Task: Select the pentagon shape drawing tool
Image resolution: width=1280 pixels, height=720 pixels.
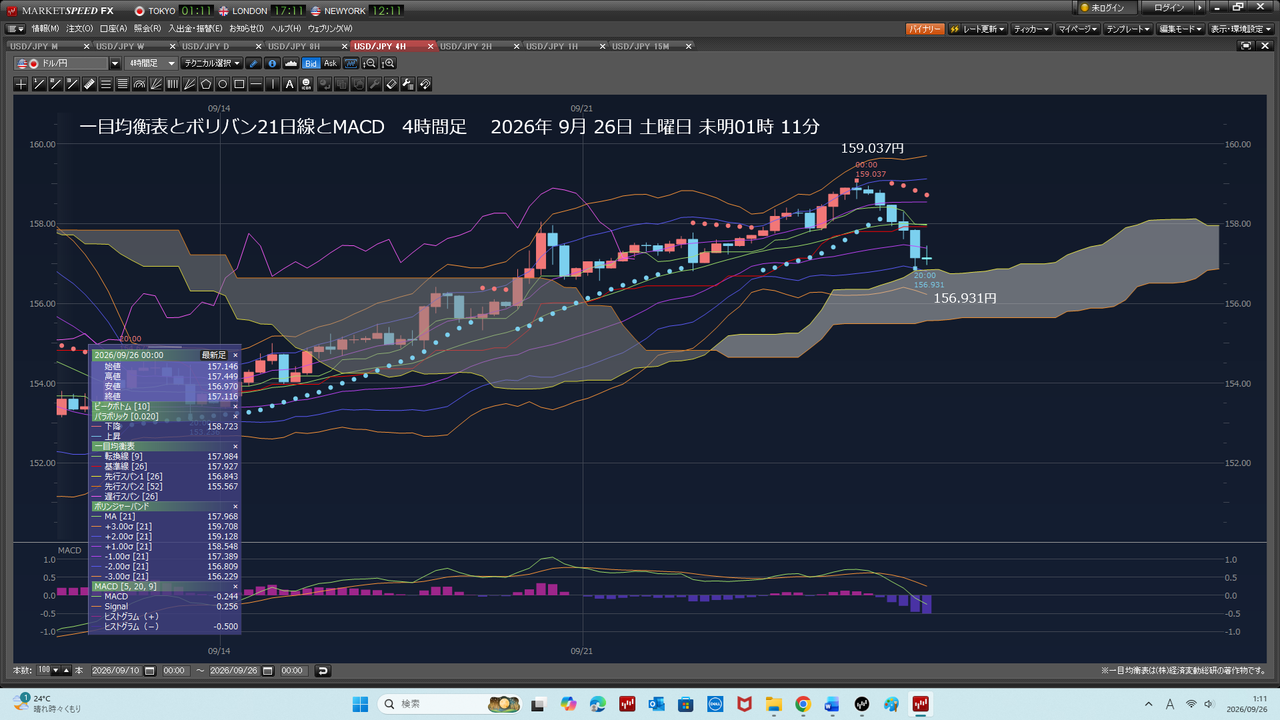Action: 206,84
